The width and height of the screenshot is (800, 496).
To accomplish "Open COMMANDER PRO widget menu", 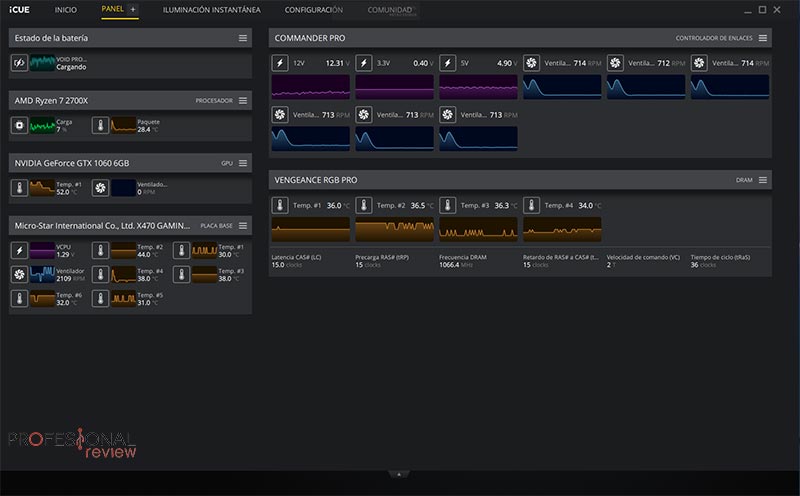I will pyautogui.click(x=763, y=38).
